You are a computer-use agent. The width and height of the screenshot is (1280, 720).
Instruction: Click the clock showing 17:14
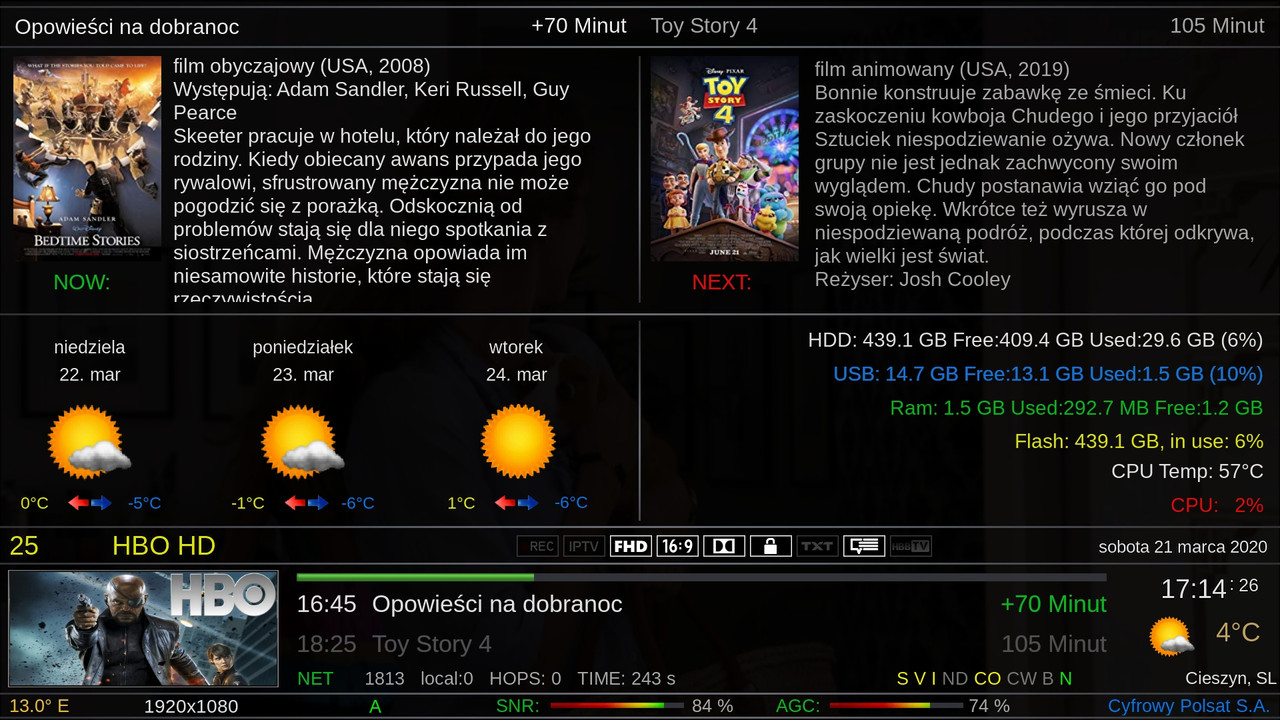[x=1193, y=589]
